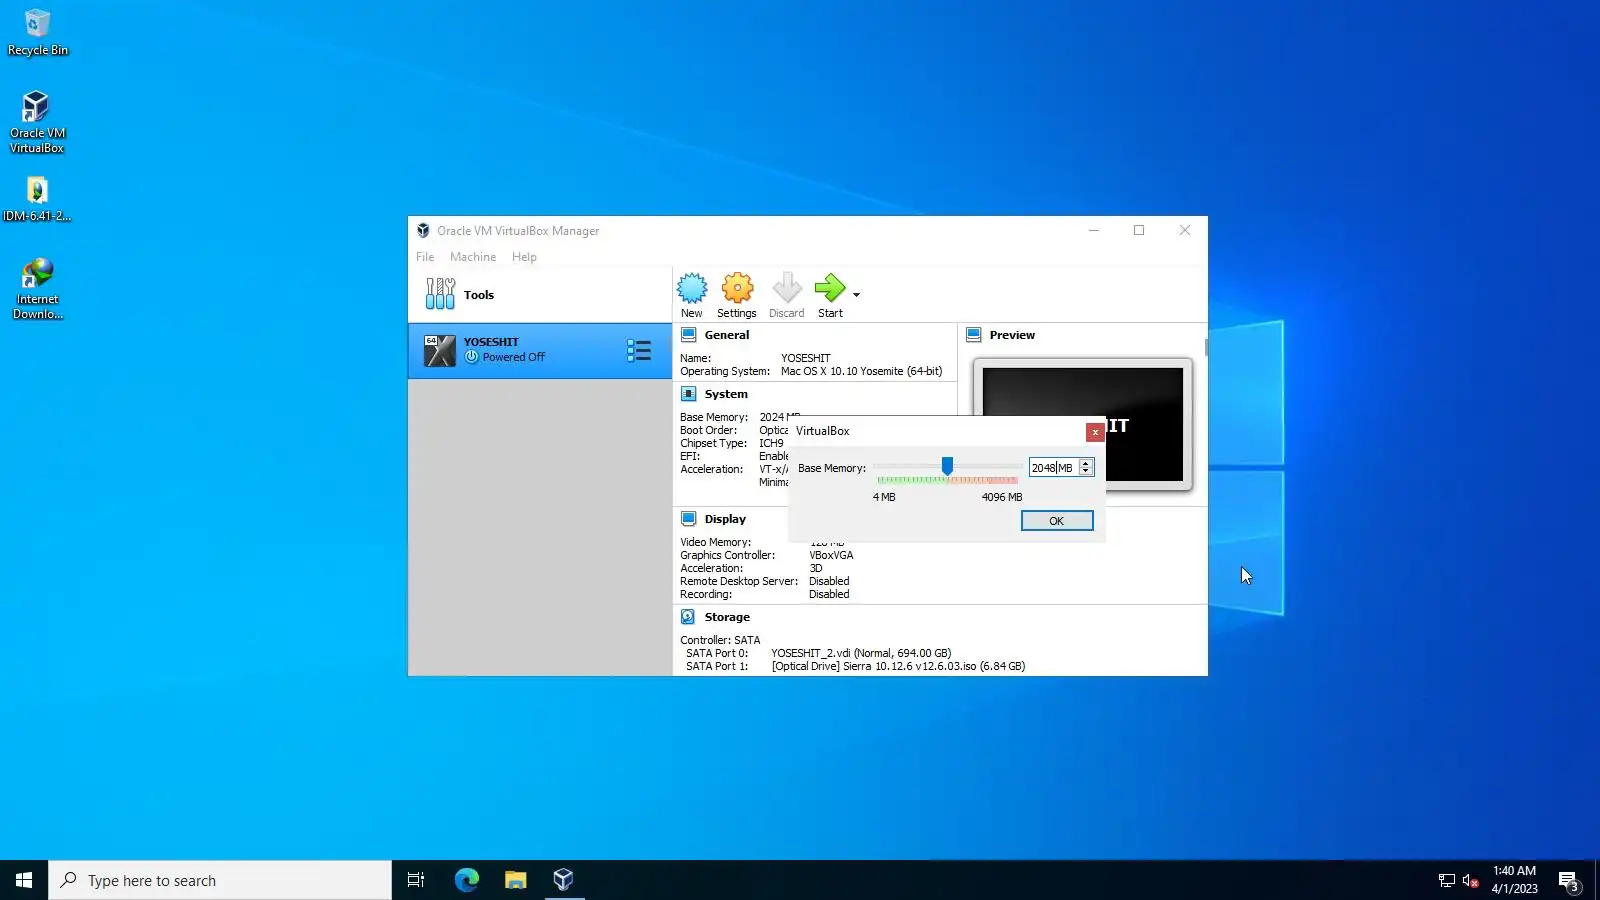Confirm Base Memory with OK button
Viewport: 1600px width, 900px height.
(x=1057, y=521)
